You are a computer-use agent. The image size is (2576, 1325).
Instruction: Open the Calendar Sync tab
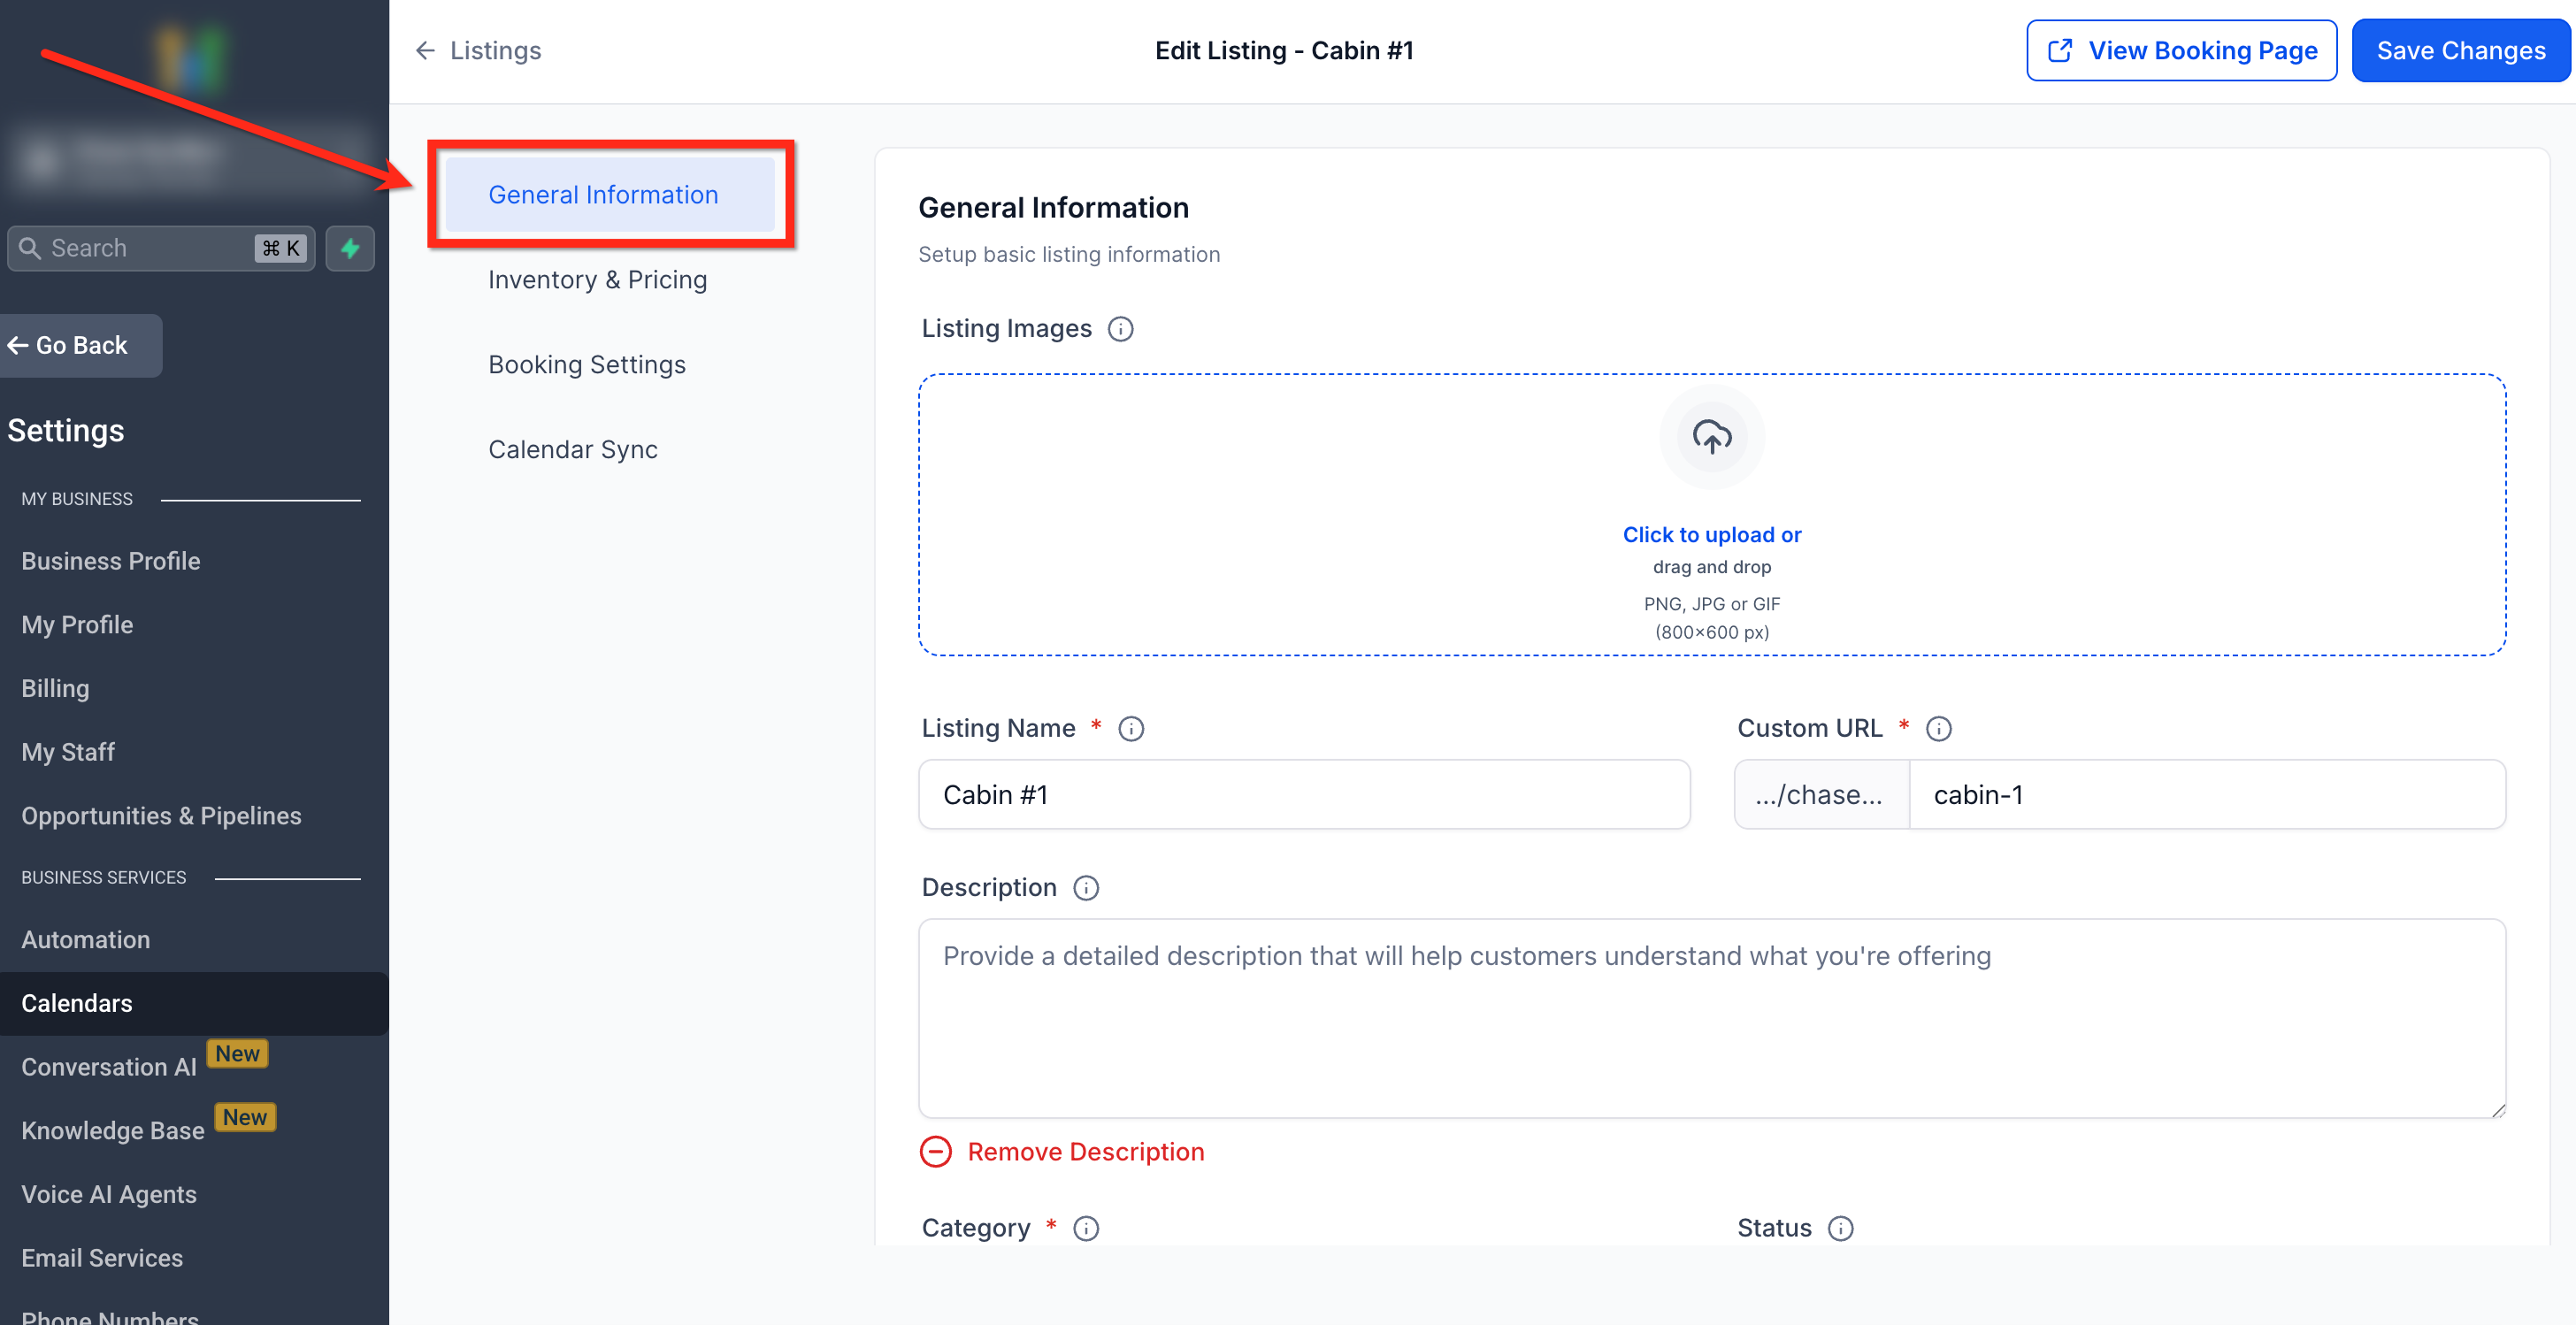coord(573,450)
